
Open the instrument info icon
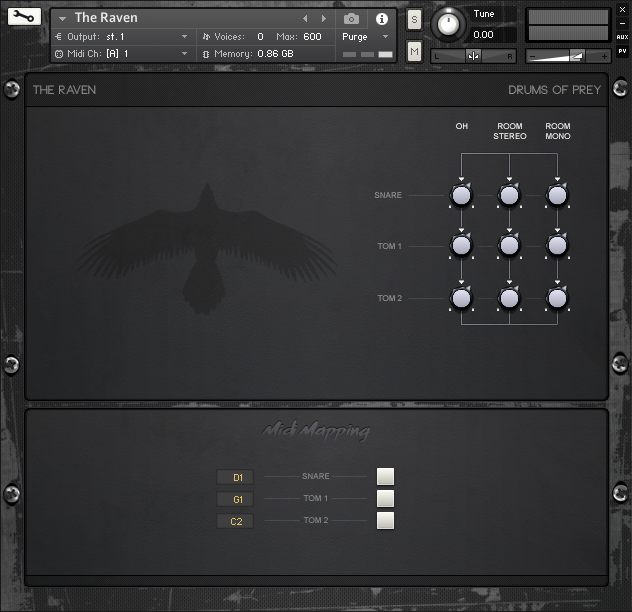(x=381, y=19)
